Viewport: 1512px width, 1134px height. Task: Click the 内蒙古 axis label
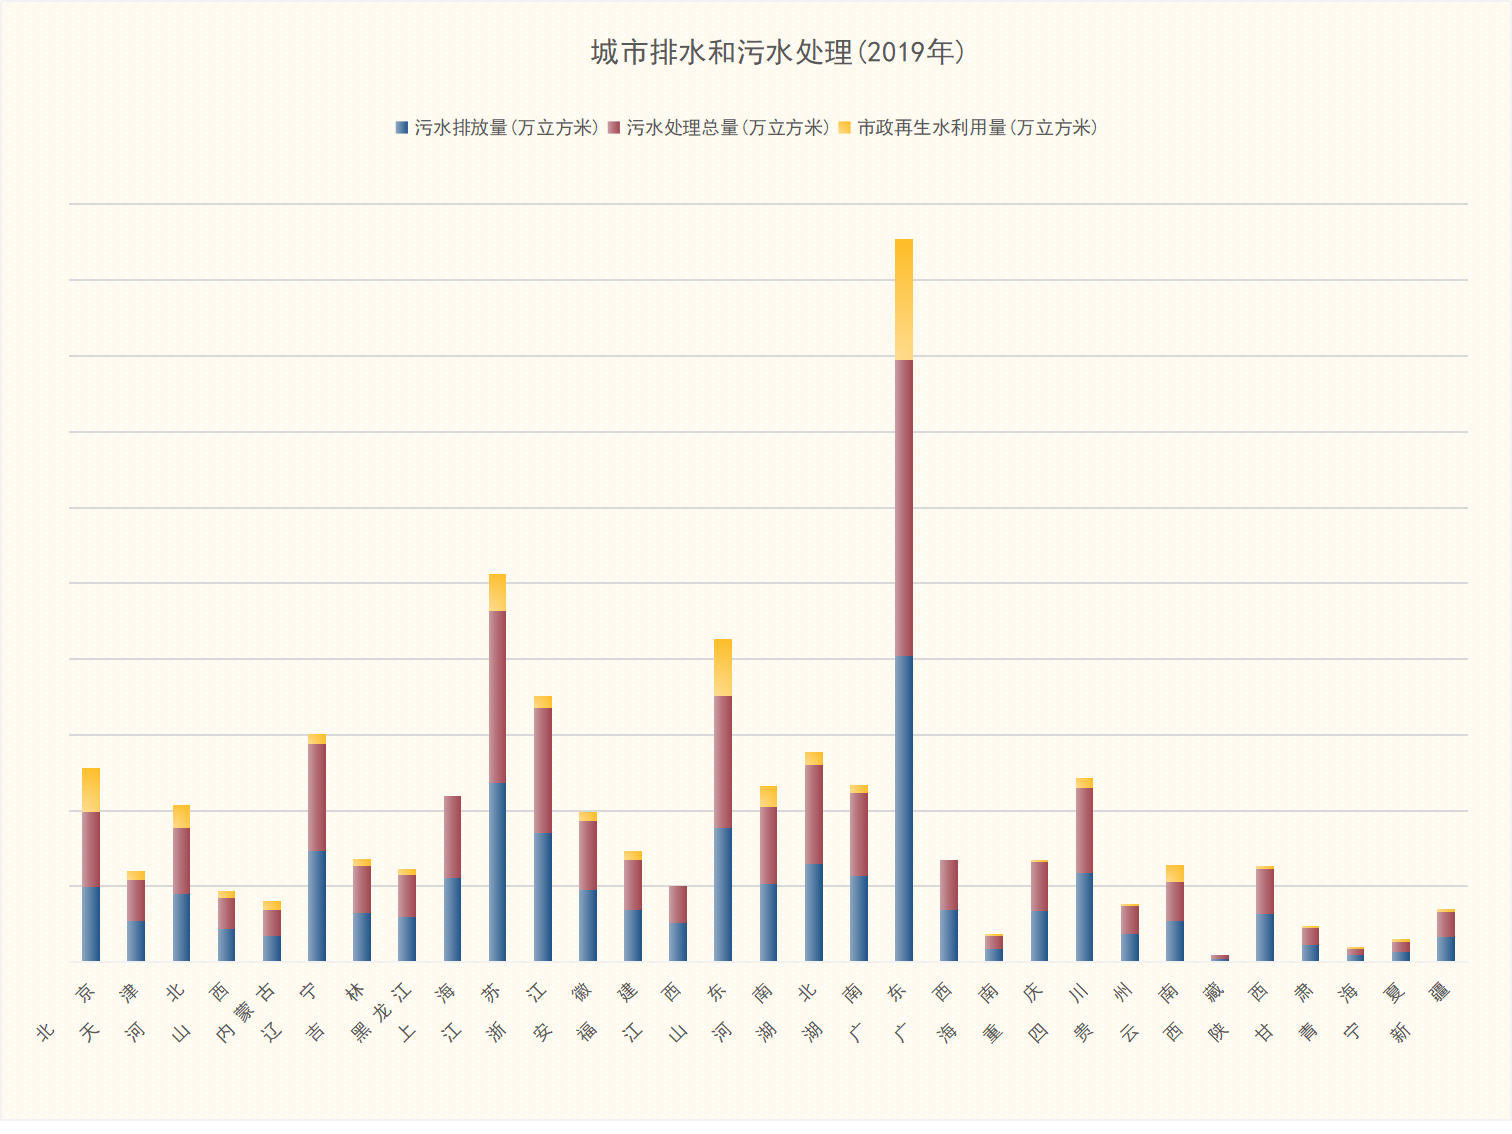pos(246,1012)
